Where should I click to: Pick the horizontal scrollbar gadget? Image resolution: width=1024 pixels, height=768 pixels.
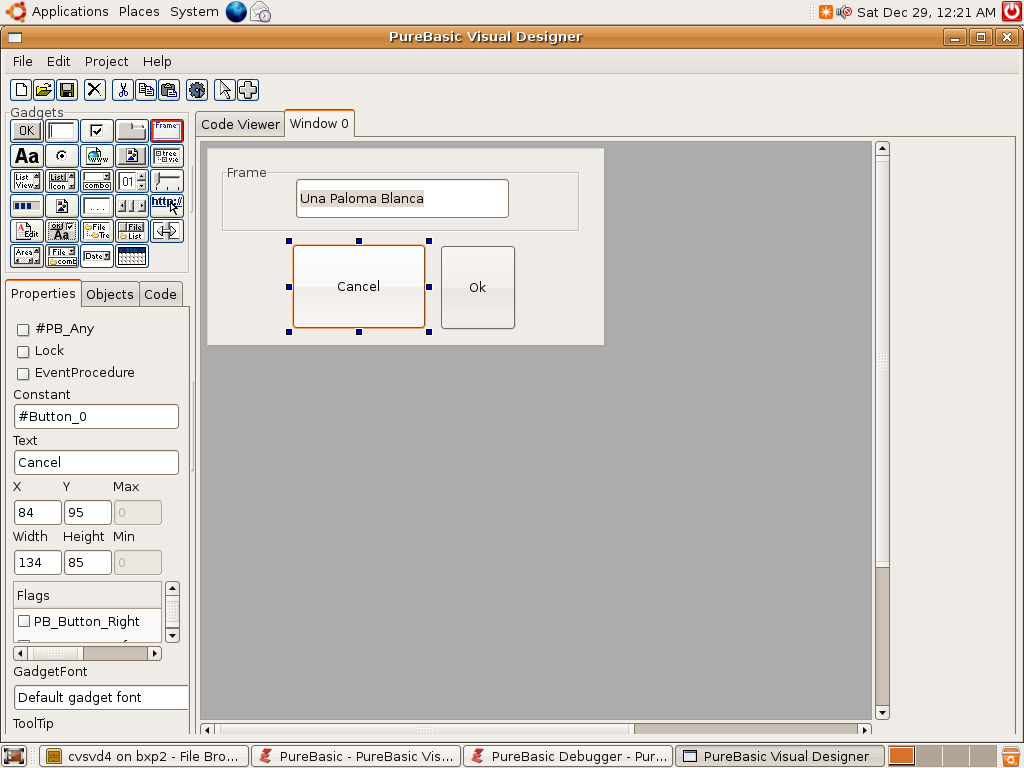(132, 206)
